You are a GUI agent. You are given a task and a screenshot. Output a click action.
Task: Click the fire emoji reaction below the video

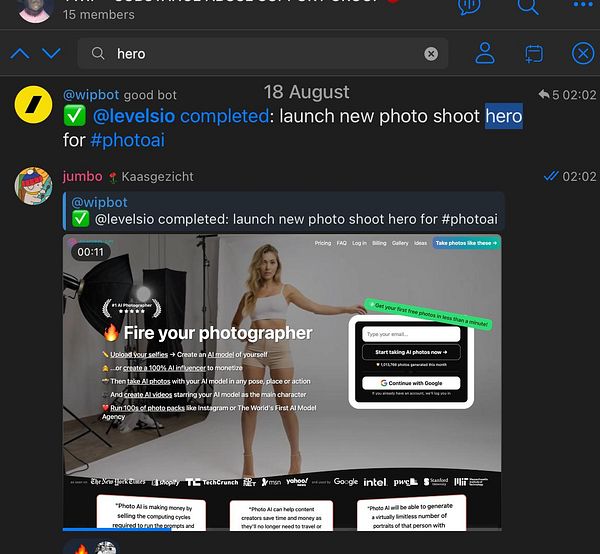tap(81, 549)
